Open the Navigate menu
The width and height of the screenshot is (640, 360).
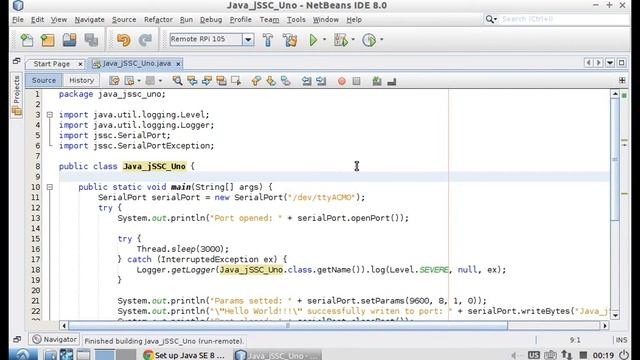pyautogui.click(x=89, y=20)
